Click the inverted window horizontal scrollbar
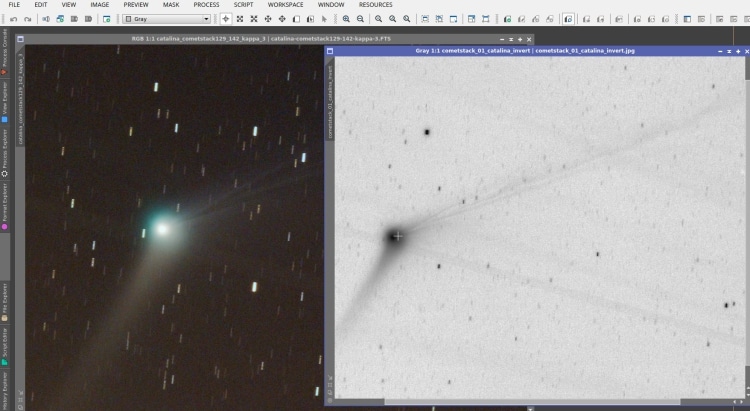Image resolution: width=750 pixels, height=411 pixels. pyautogui.click(x=532, y=402)
